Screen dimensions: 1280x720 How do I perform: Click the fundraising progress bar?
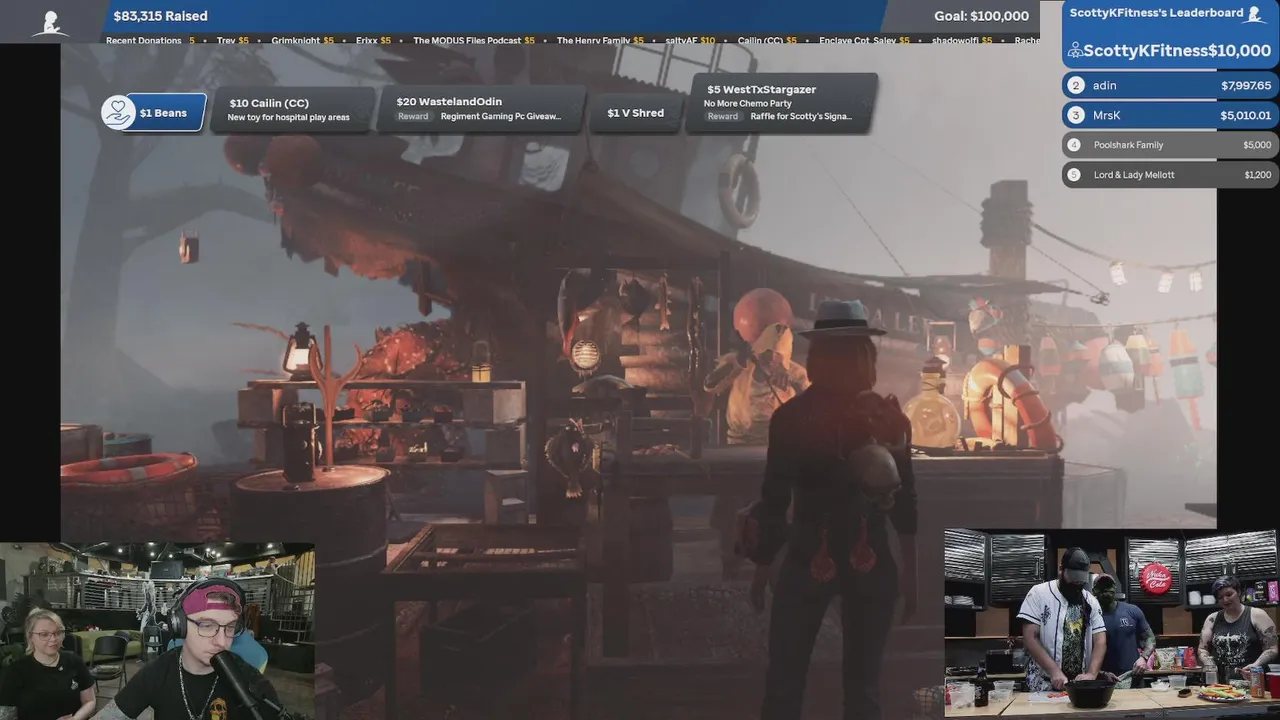click(x=495, y=16)
